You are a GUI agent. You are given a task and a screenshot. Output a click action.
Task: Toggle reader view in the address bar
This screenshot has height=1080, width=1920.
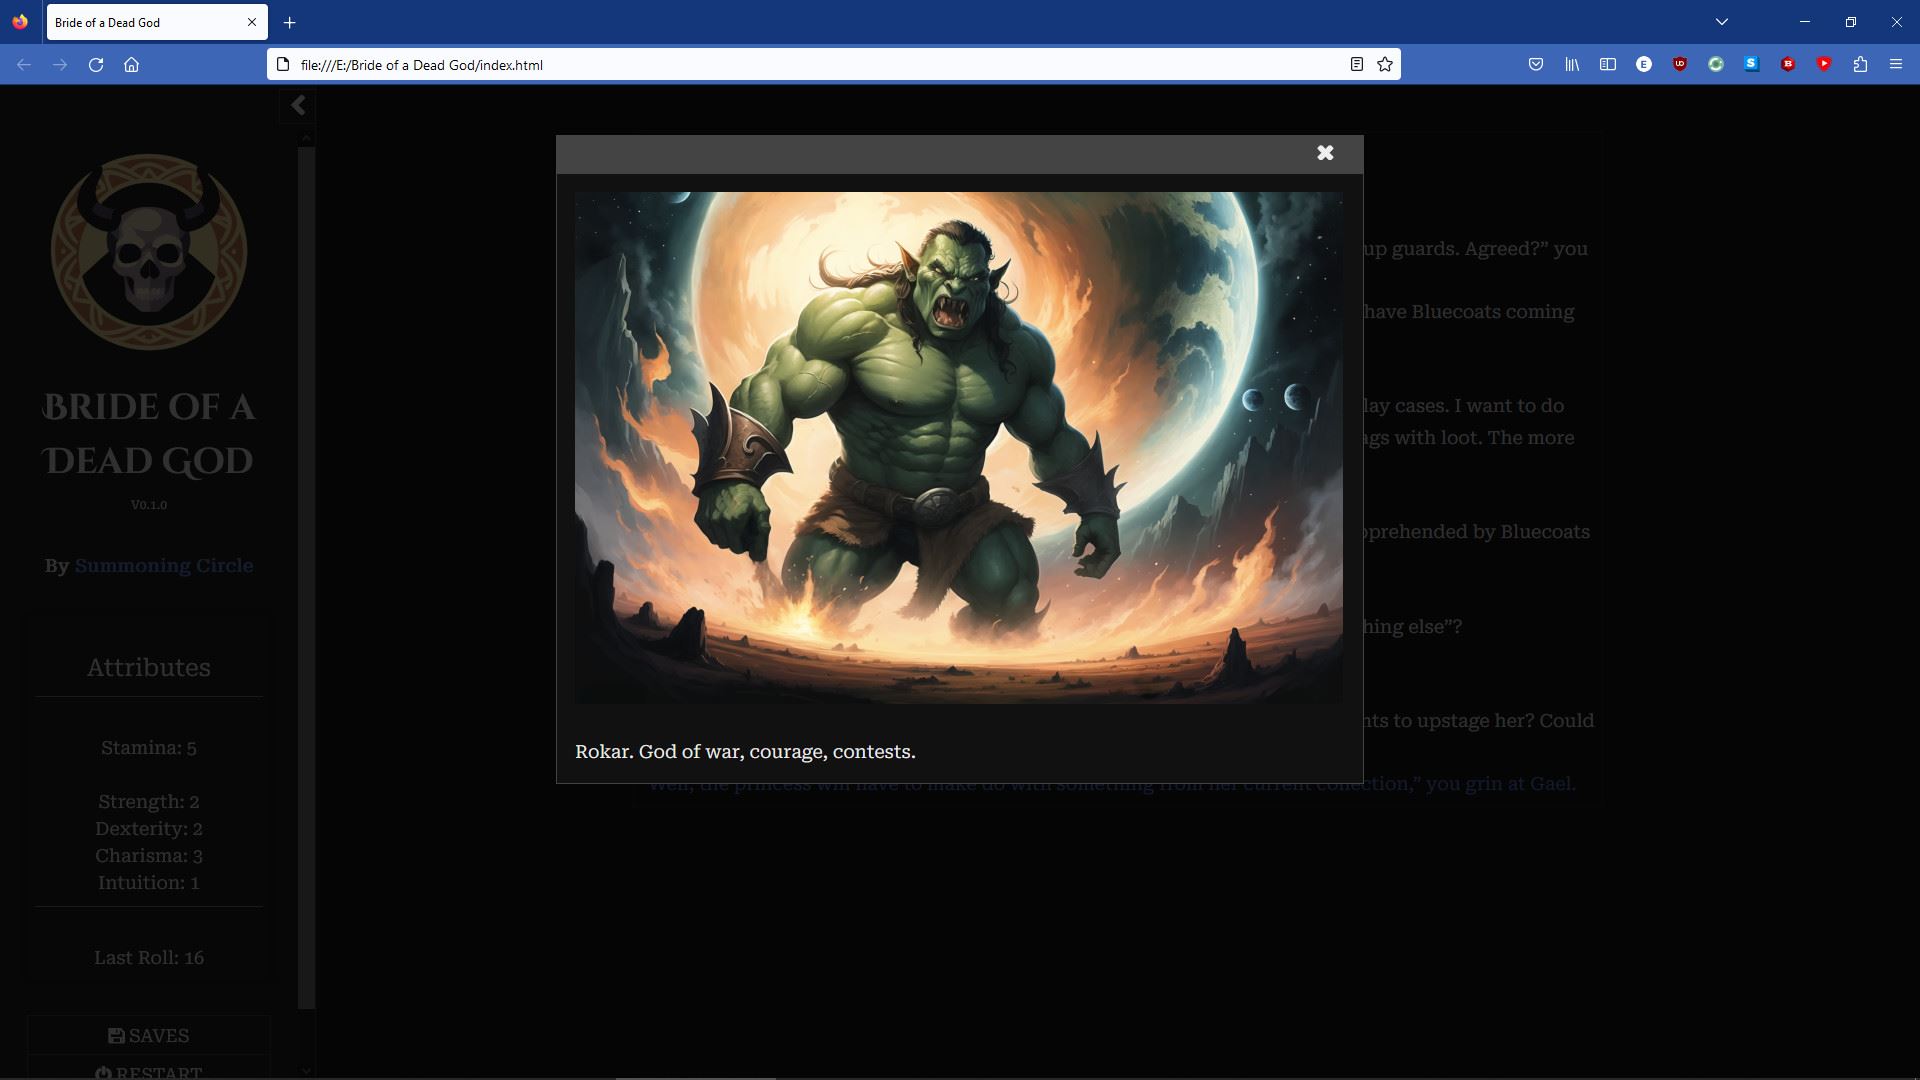[1356, 65]
